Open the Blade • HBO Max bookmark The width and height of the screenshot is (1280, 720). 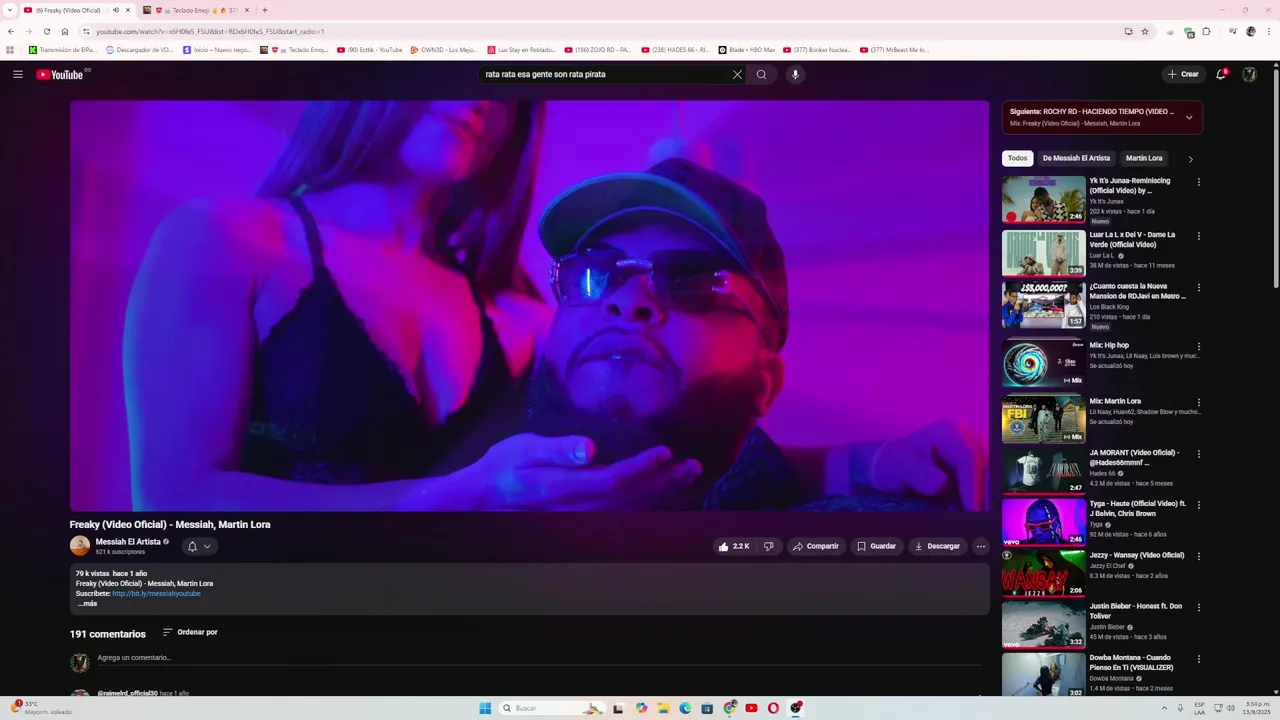pos(746,49)
